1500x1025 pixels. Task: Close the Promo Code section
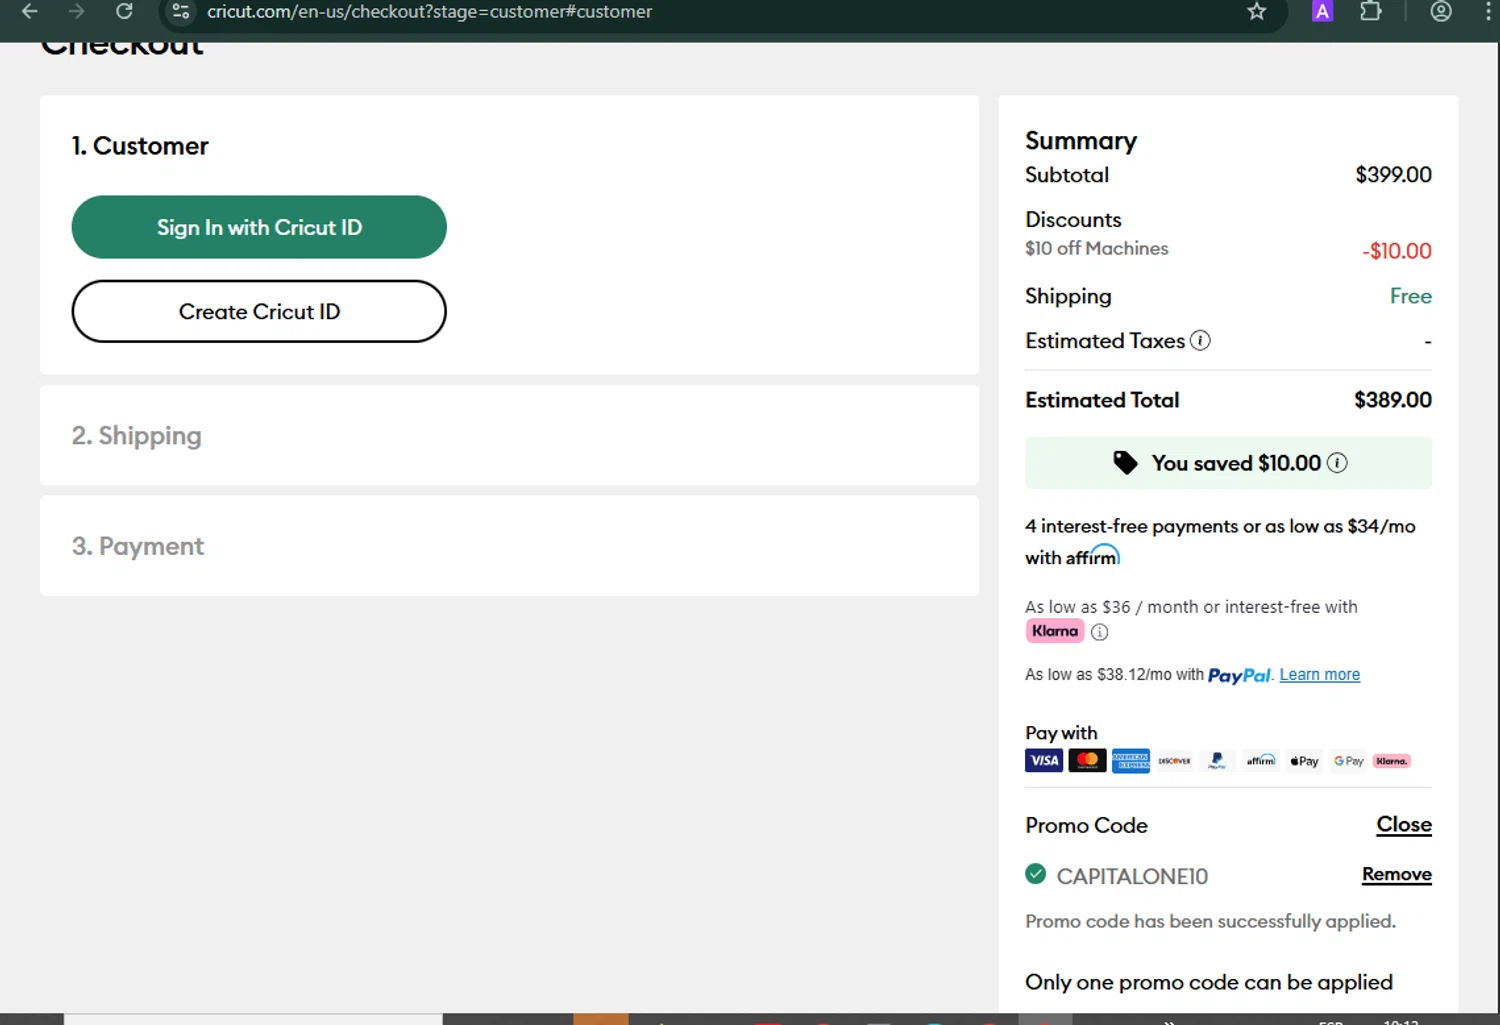click(1404, 825)
